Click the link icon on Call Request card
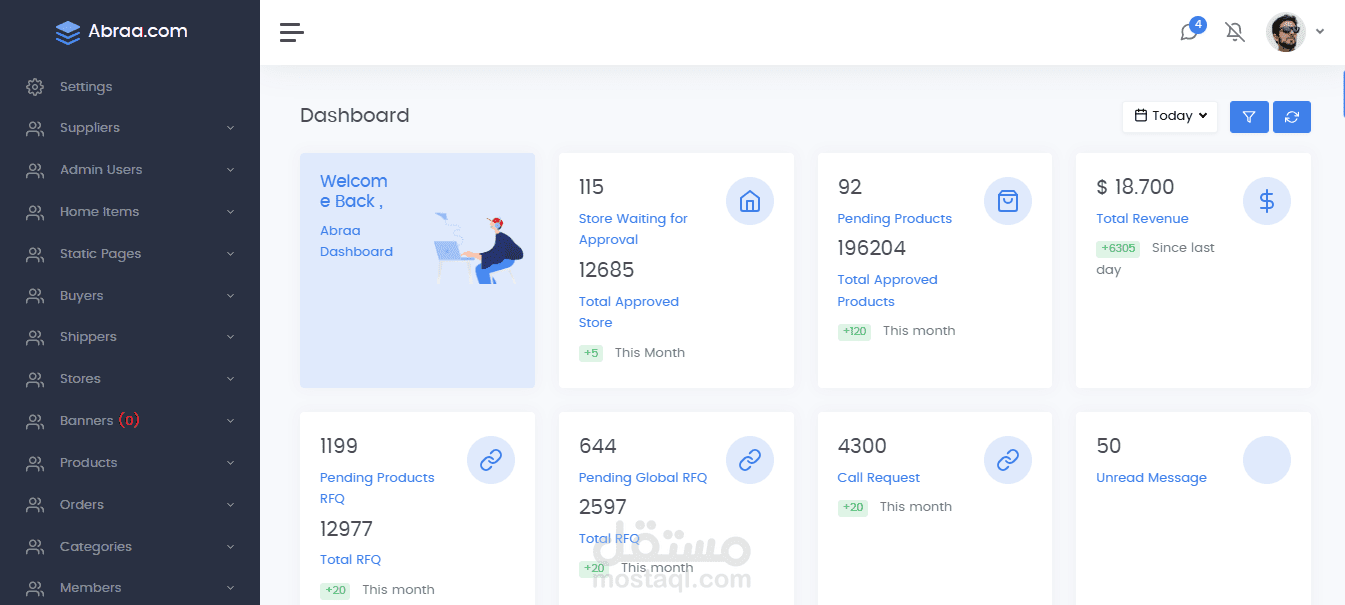This screenshot has height=605, width=1345. point(1008,460)
